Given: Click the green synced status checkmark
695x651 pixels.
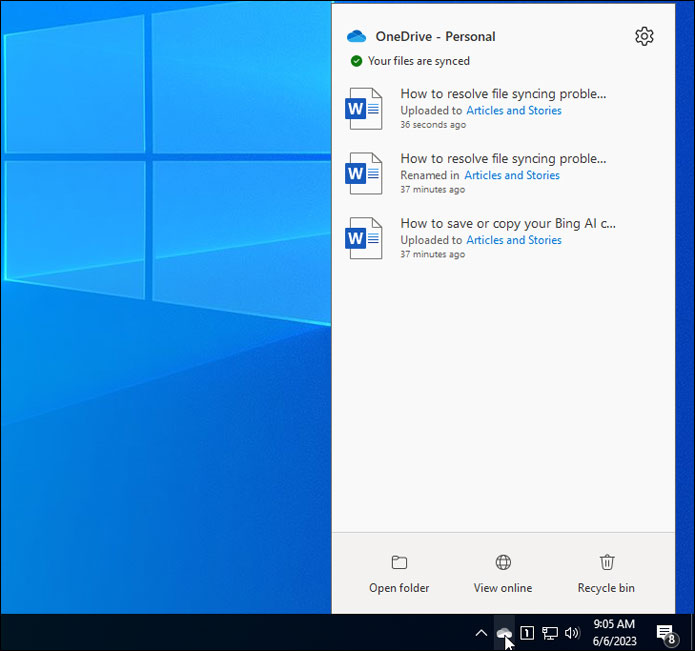Looking at the screenshot, I should (356, 61).
